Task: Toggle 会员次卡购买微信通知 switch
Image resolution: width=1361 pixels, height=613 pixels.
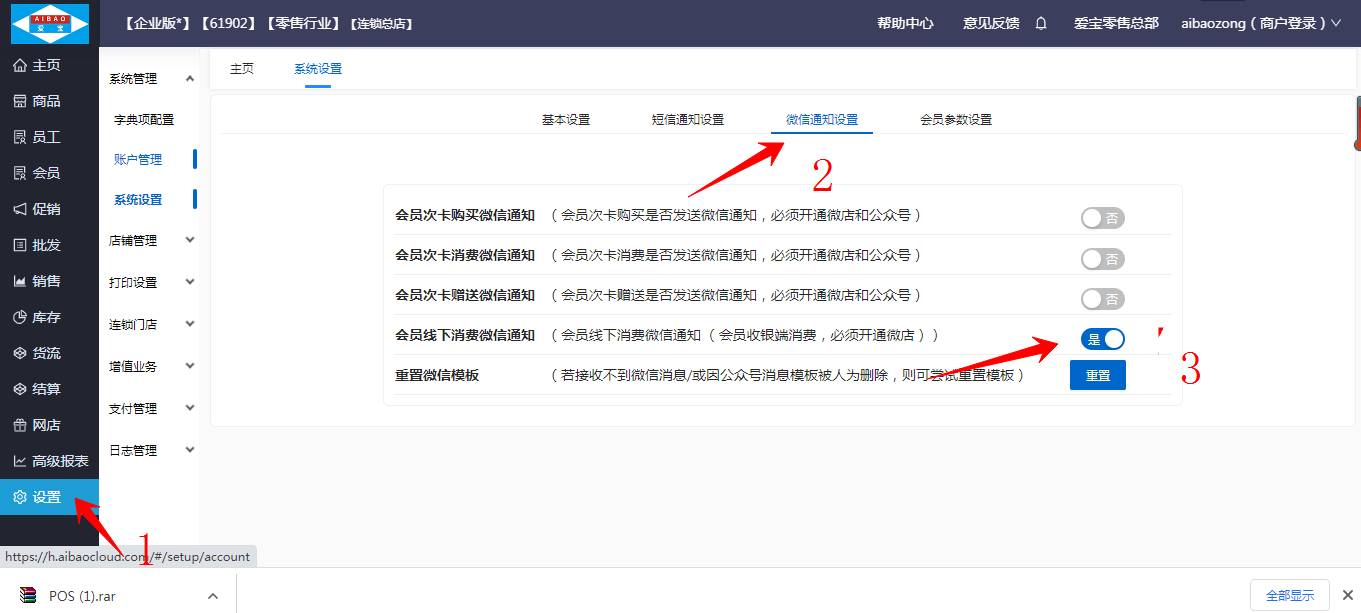Action: (x=1102, y=218)
